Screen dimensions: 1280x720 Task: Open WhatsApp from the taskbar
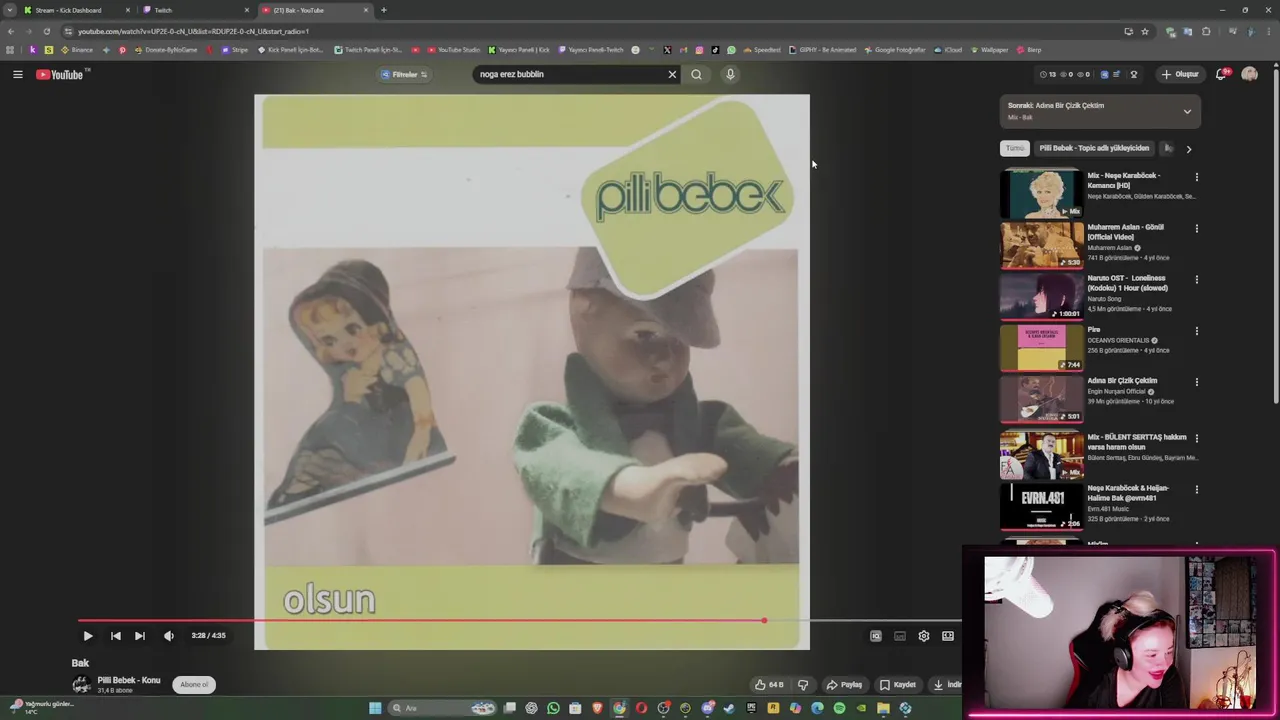click(x=553, y=708)
